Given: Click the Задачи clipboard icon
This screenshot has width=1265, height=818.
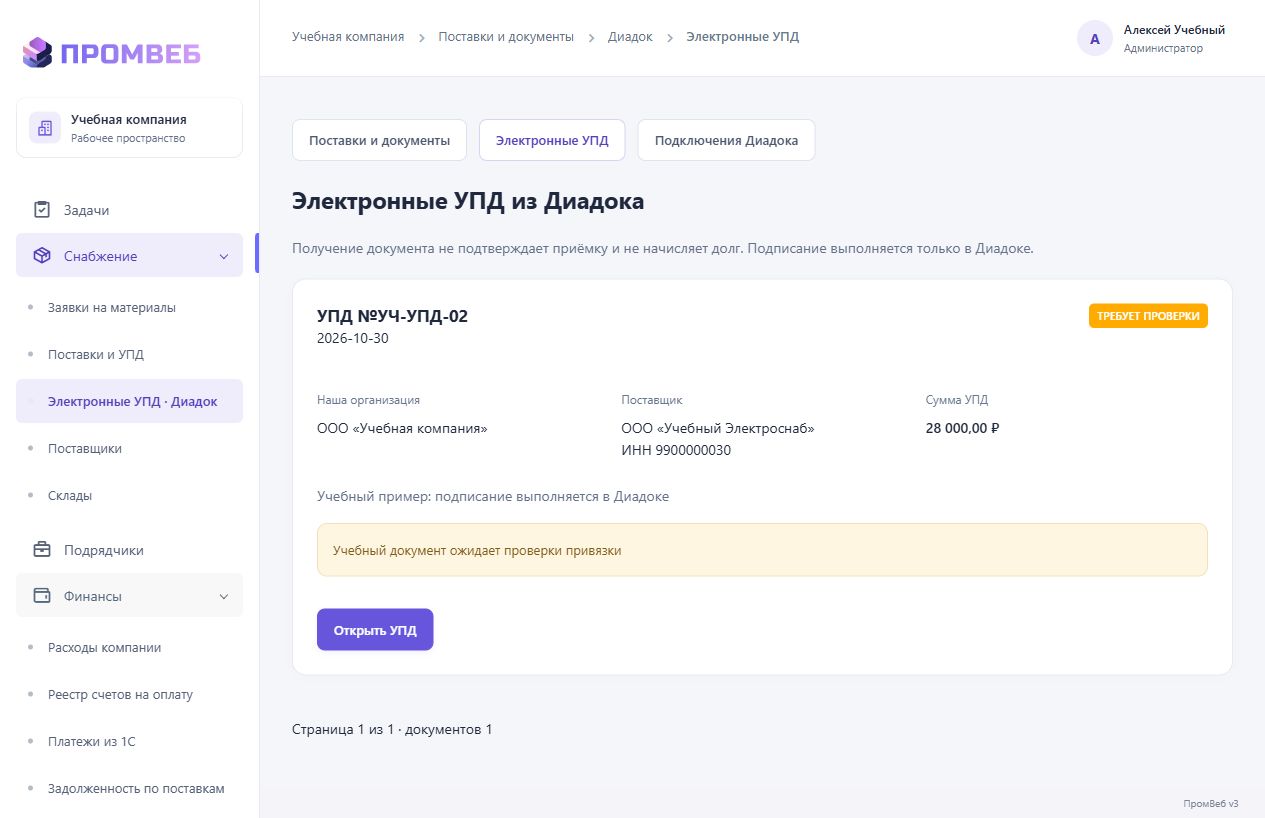Looking at the screenshot, I should pos(42,210).
